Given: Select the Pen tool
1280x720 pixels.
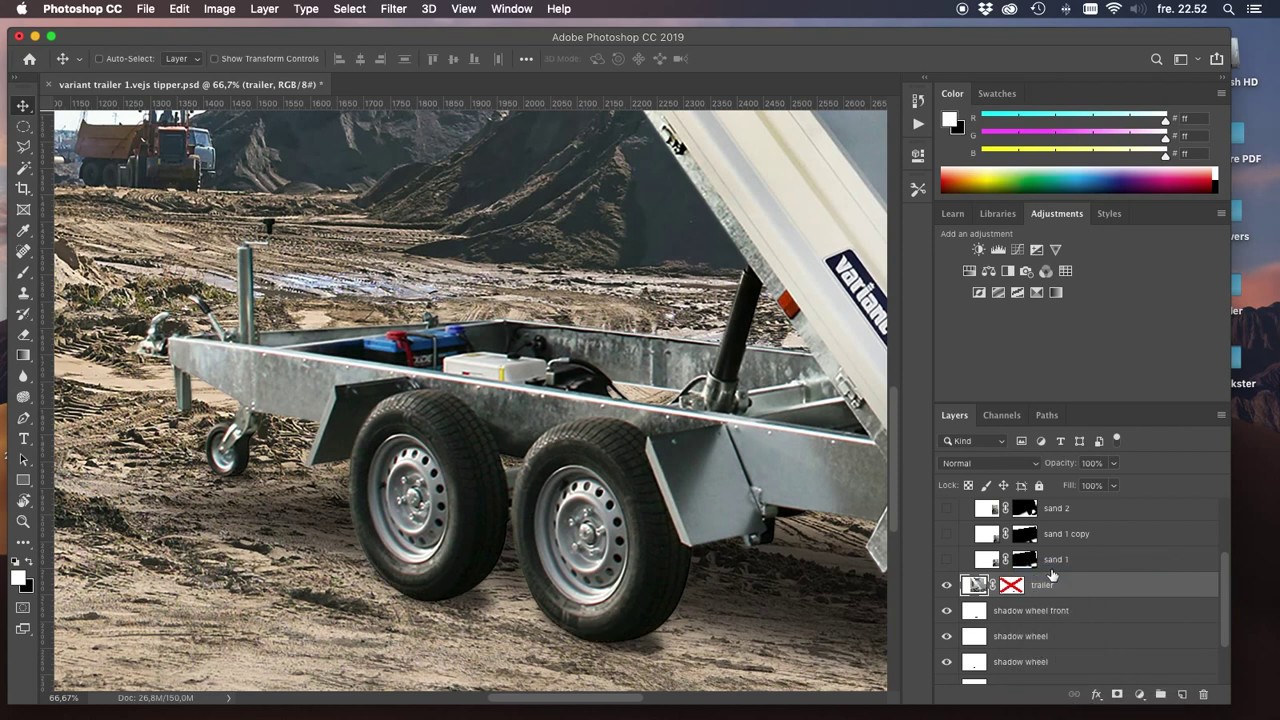Looking at the screenshot, I should pyautogui.click(x=23, y=418).
